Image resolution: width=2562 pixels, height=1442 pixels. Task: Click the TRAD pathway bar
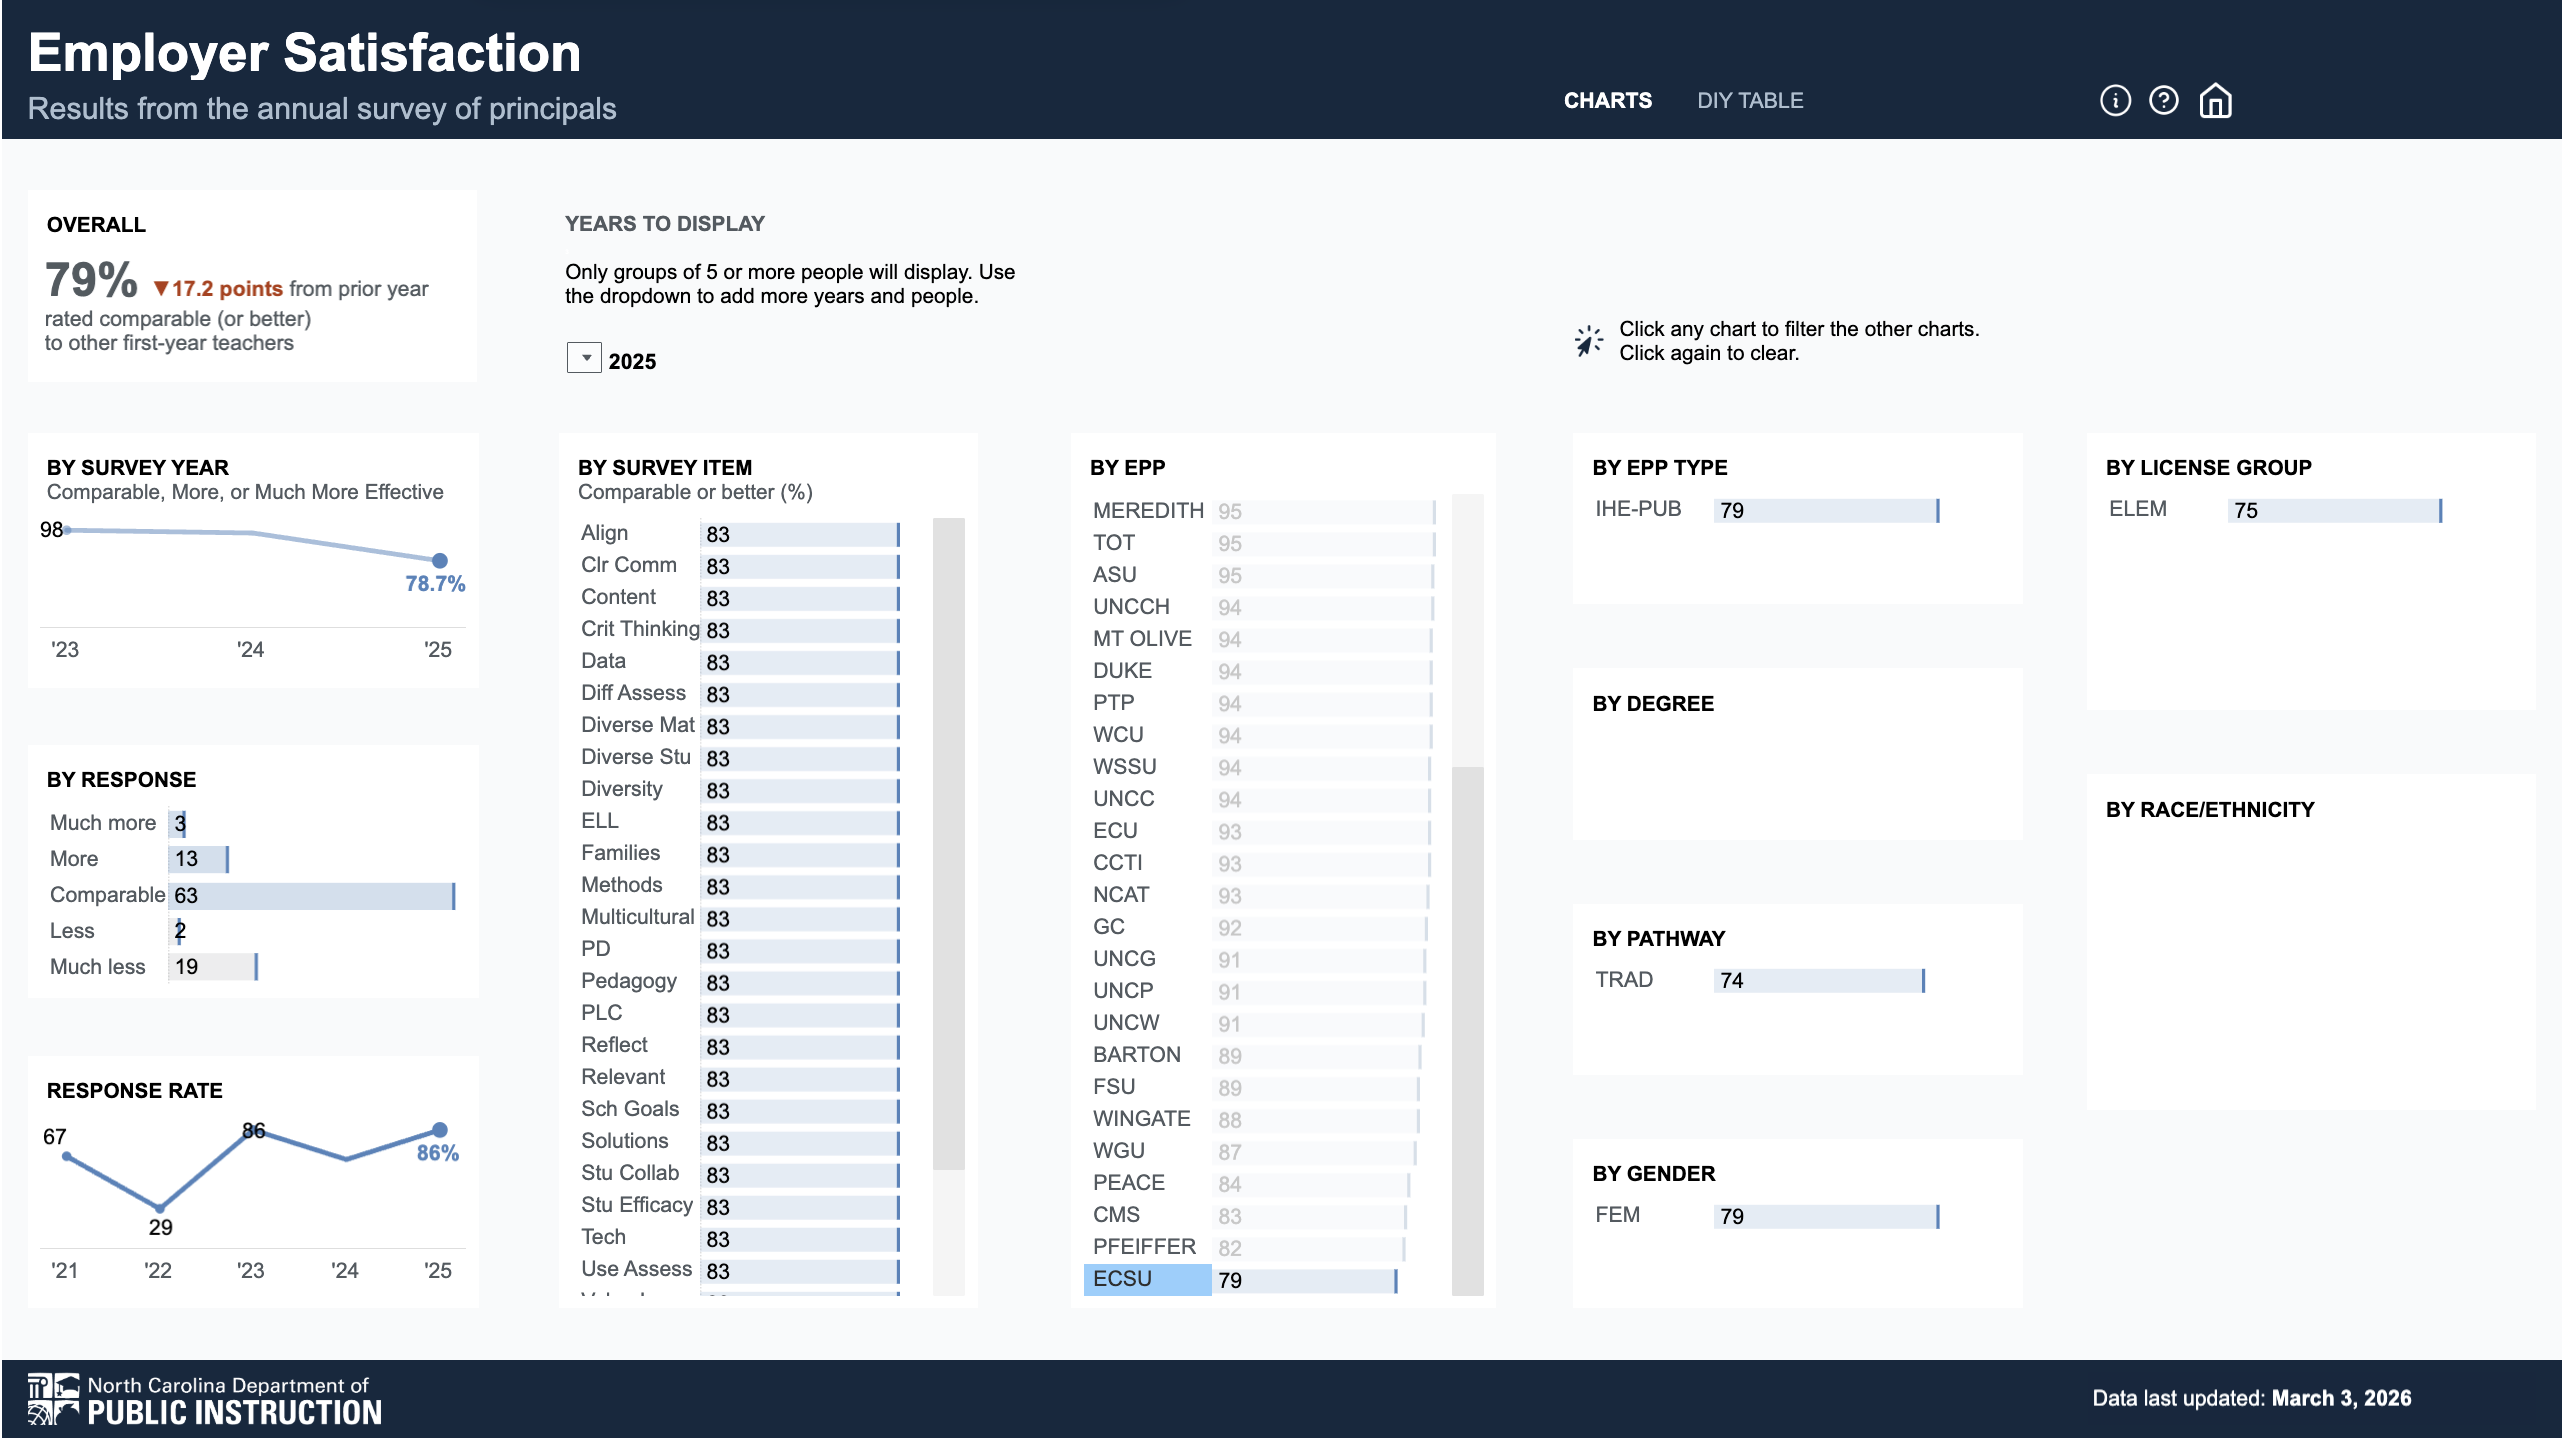point(1818,981)
